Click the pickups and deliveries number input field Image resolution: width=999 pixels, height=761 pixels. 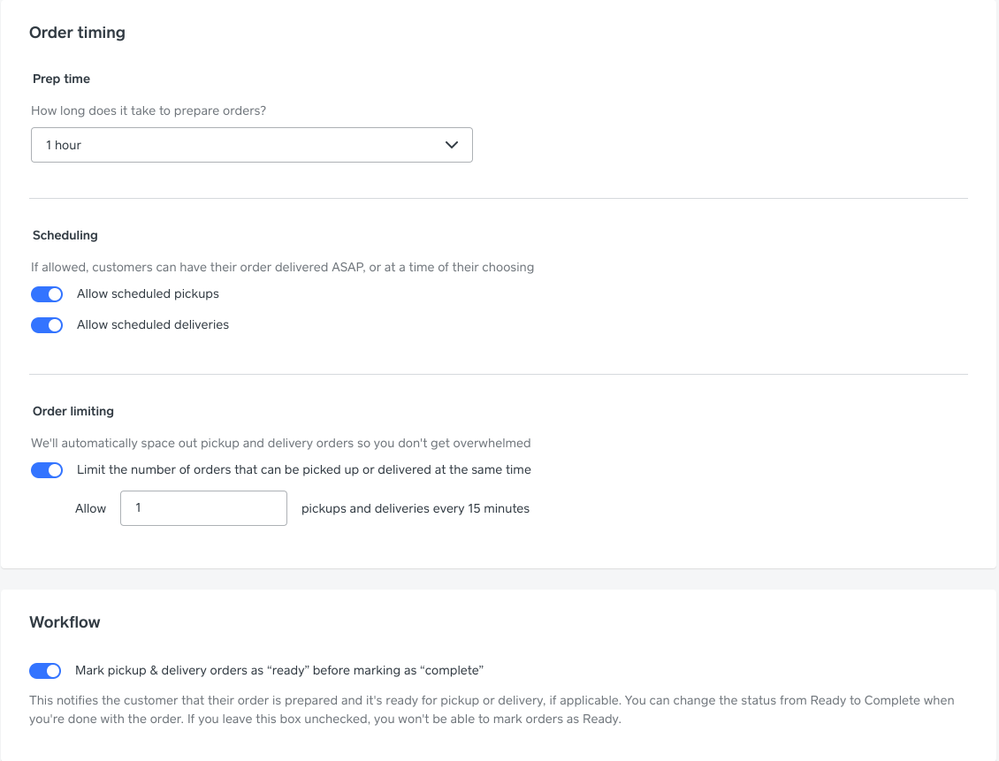point(203,508)
